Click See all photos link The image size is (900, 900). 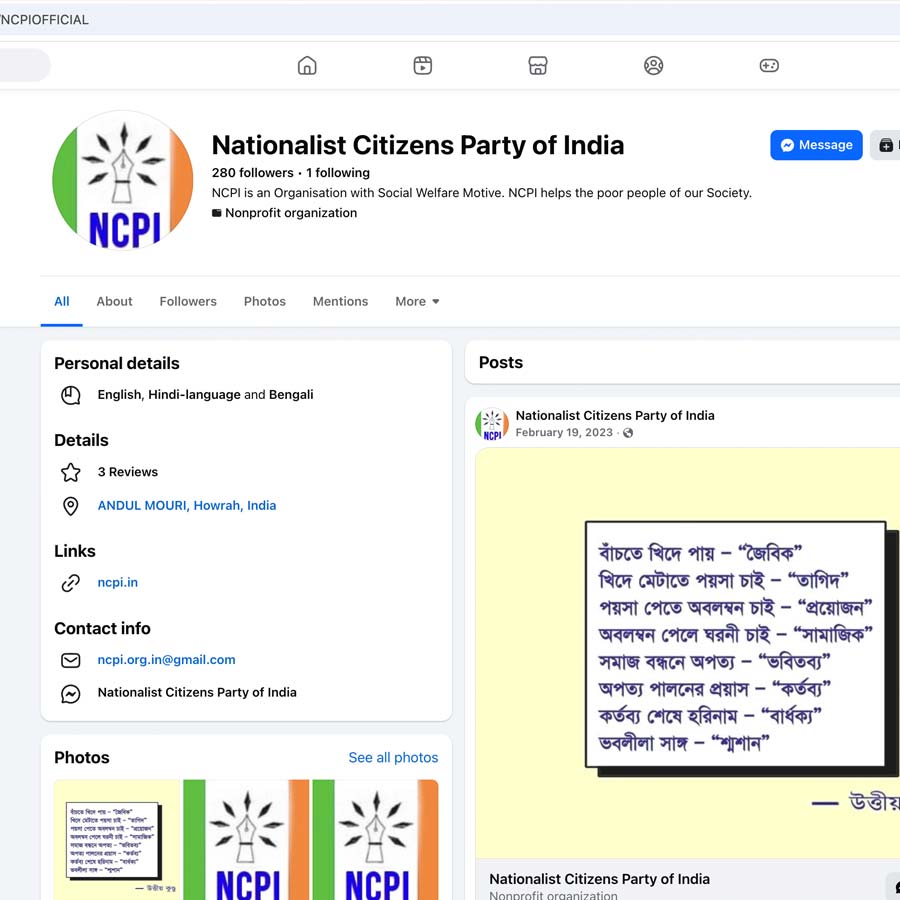tap(393, 758)
